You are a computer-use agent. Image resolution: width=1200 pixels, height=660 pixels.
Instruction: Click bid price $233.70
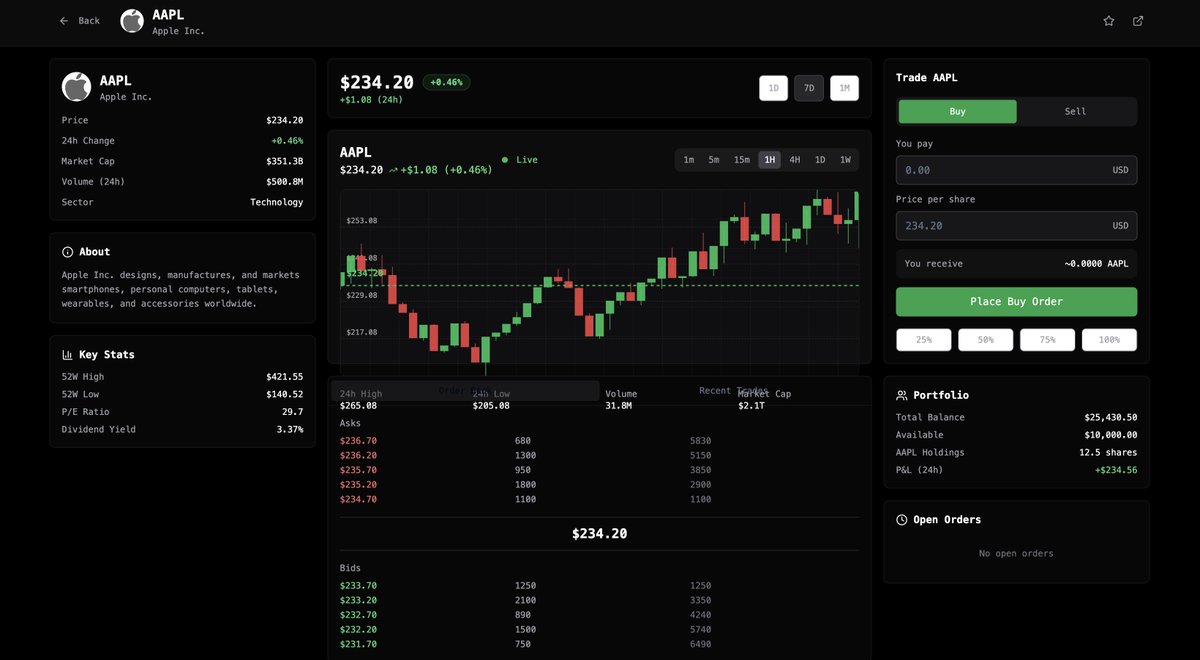pyautogui.click(x=358, y=586)
